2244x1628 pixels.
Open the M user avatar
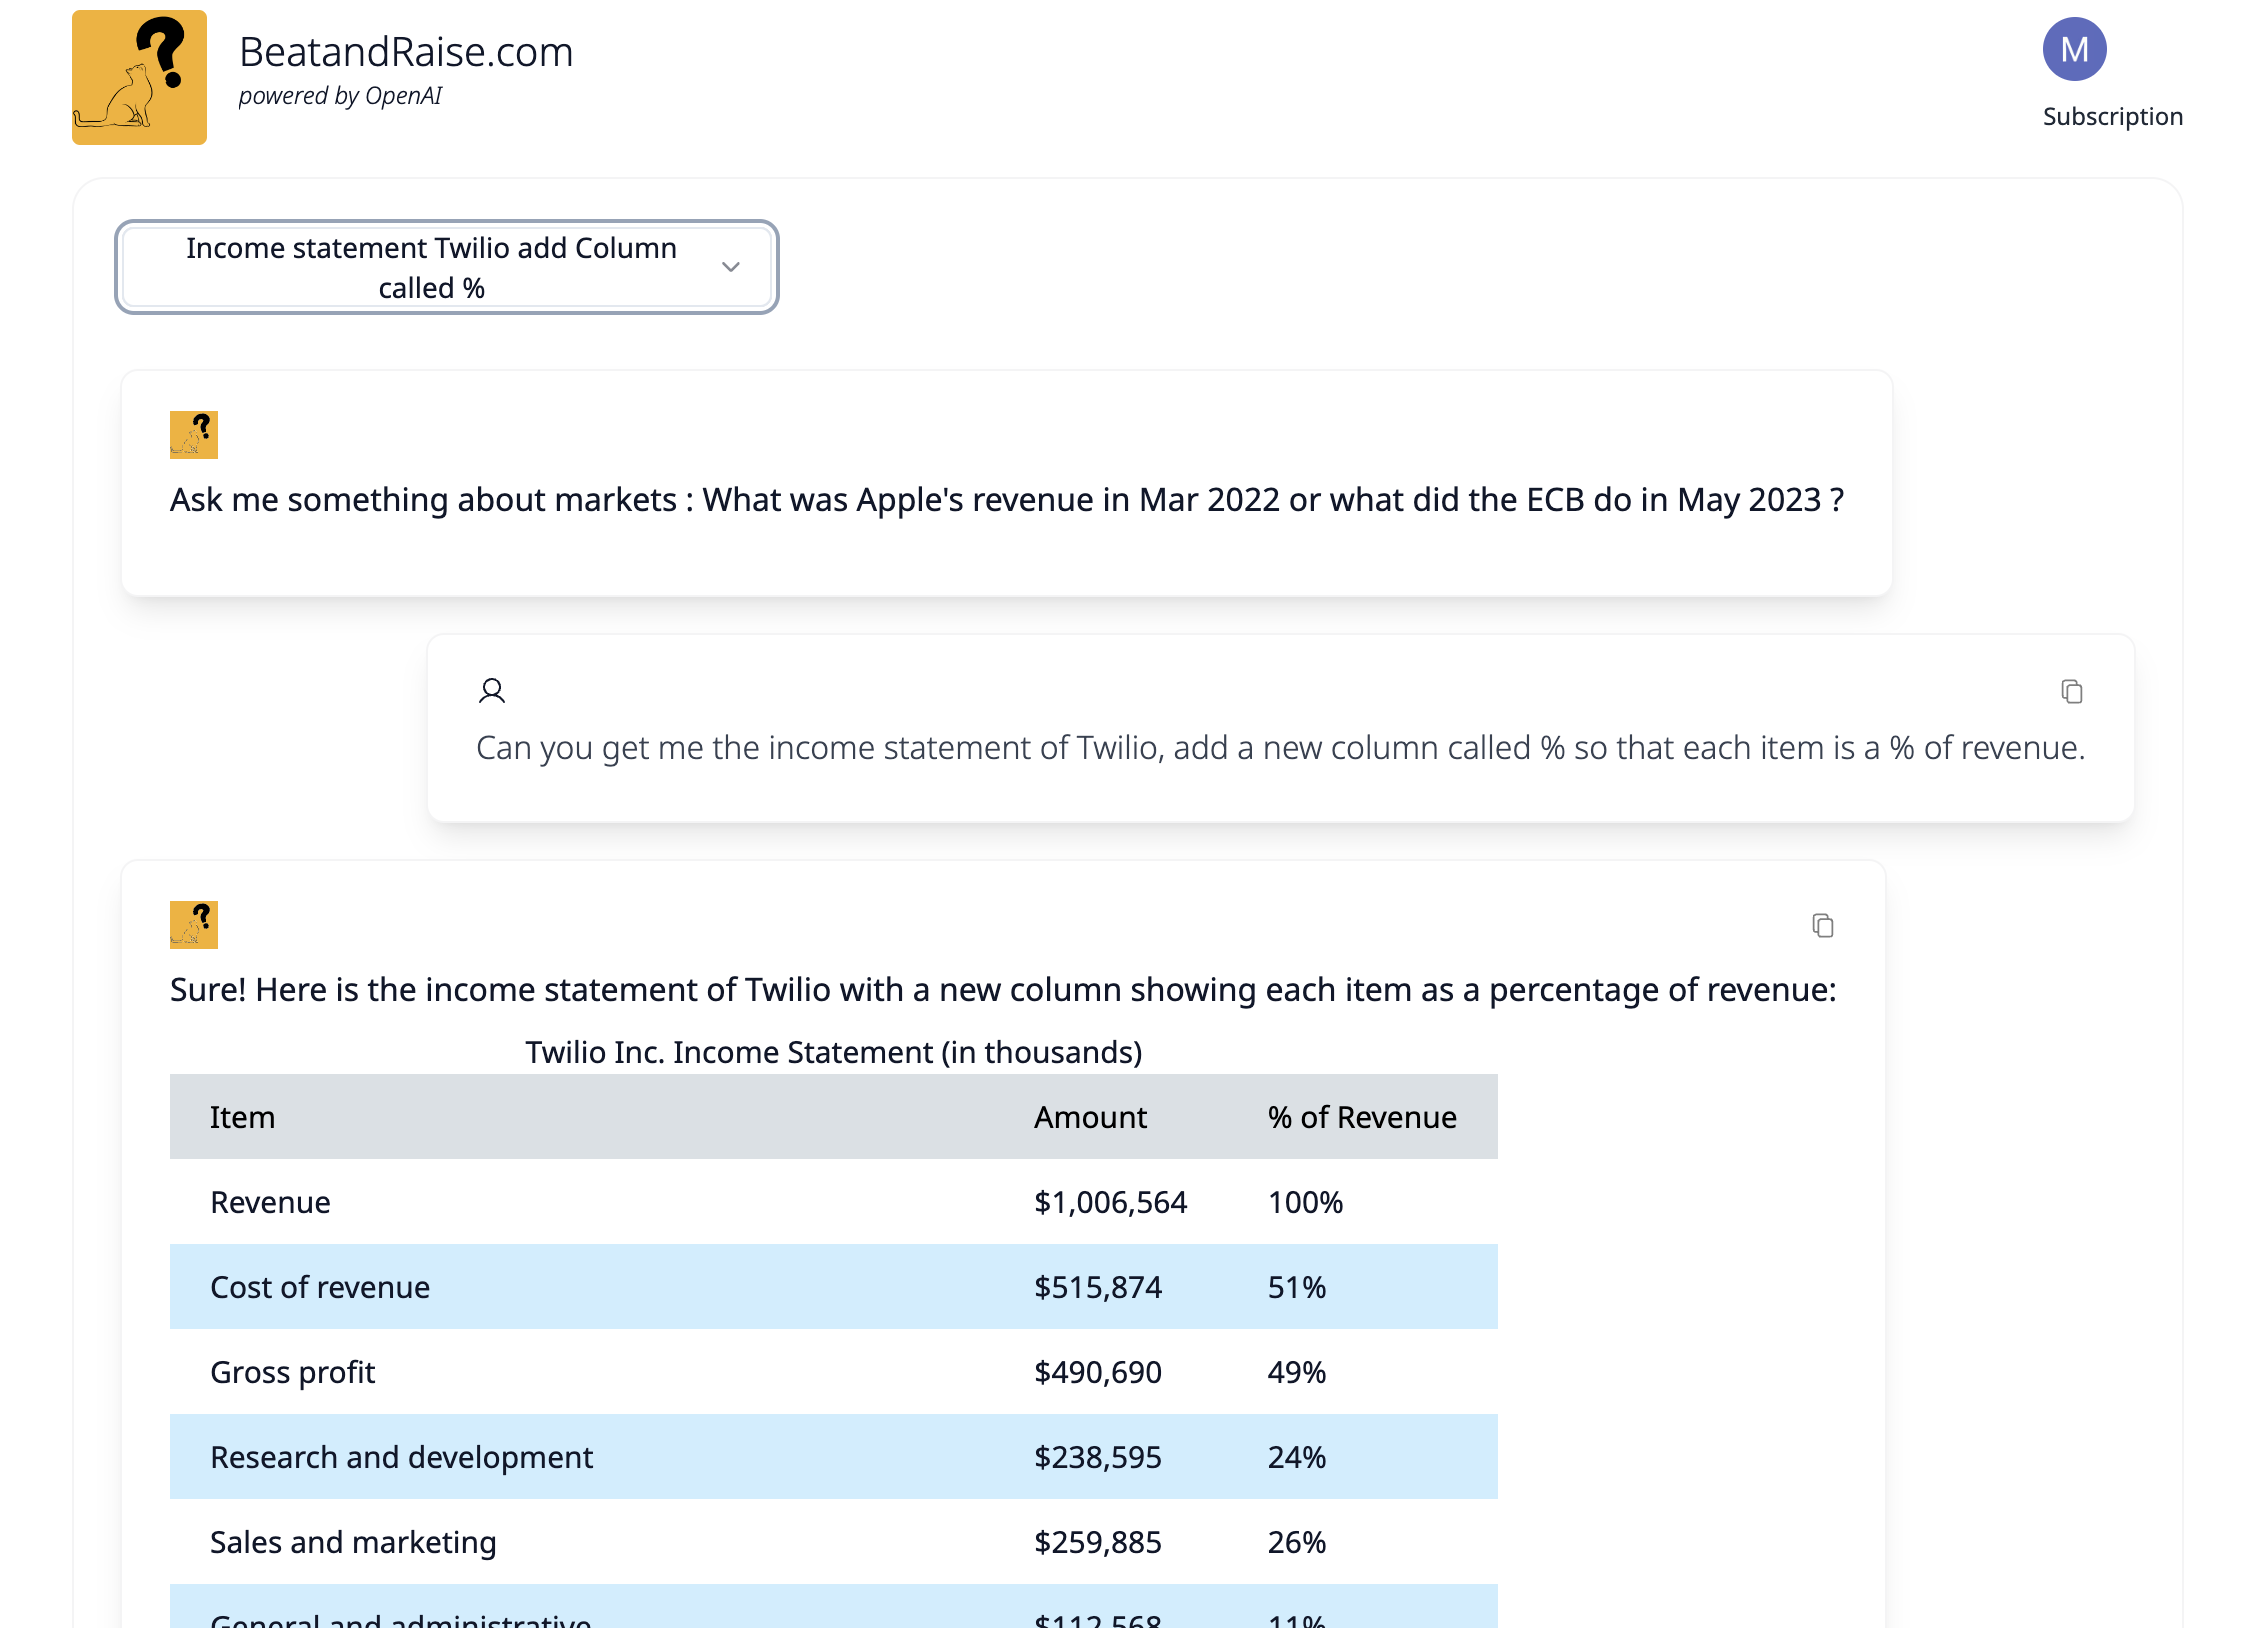click(2073, 49)
